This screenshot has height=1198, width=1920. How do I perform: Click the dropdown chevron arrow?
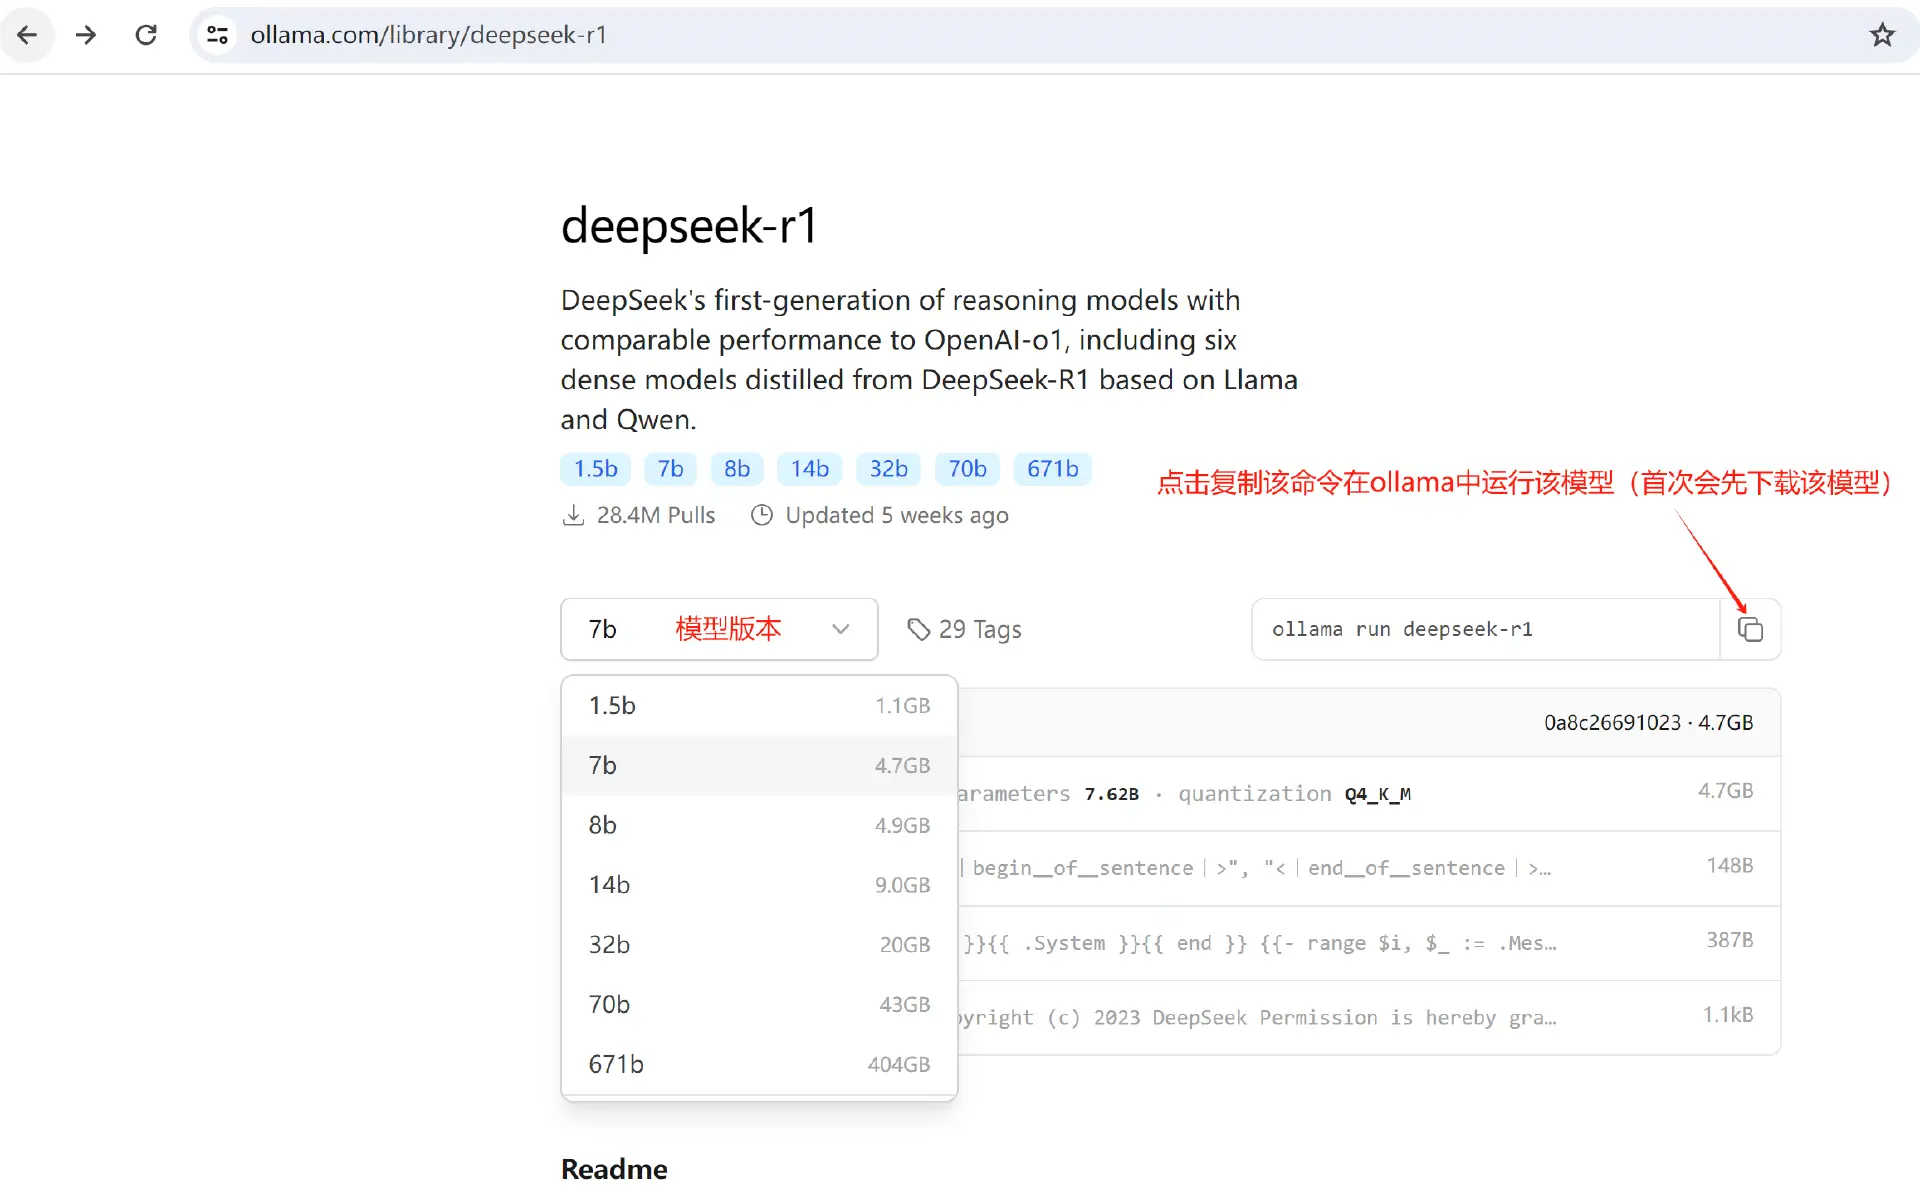point(841,629)
